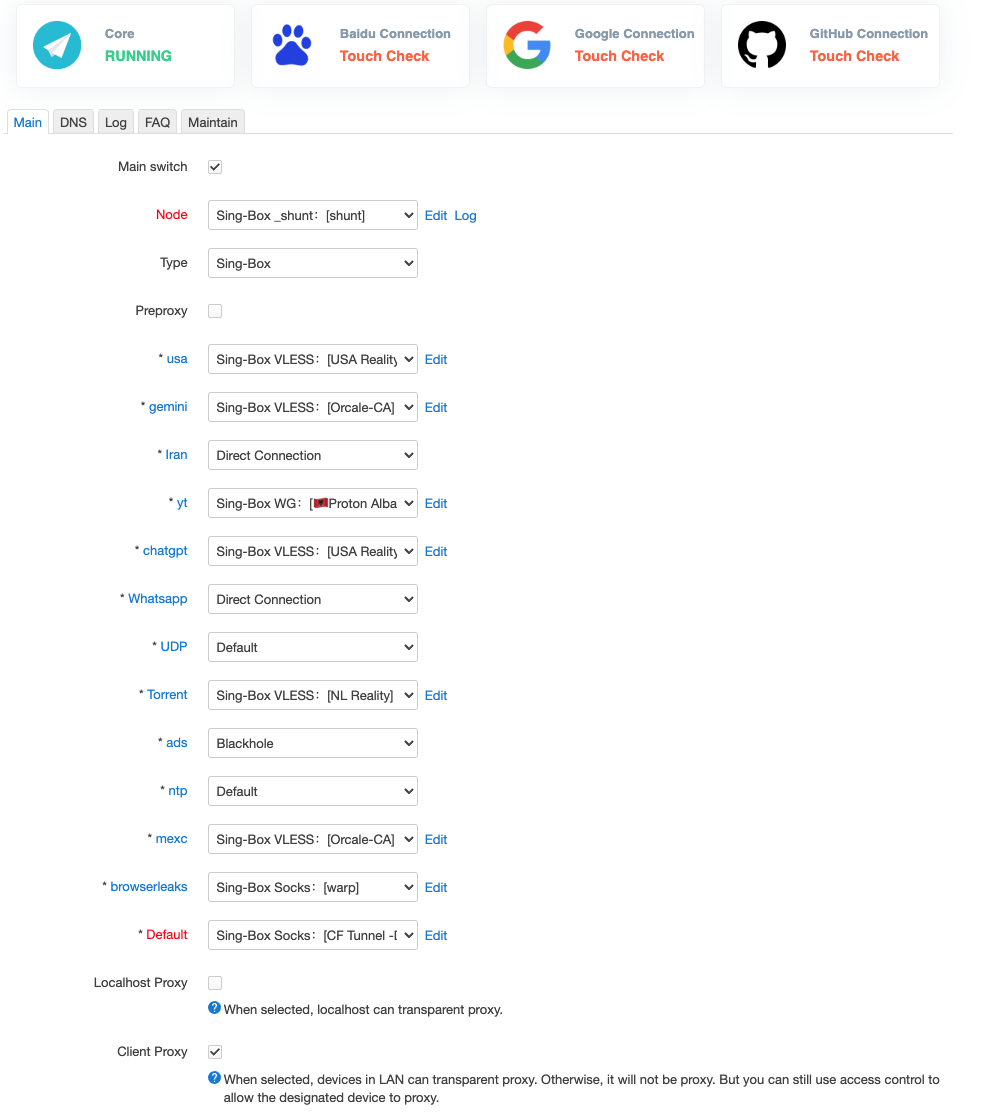
Task: Disable the Client Proxy checkbox
Action: (215, 1052)
